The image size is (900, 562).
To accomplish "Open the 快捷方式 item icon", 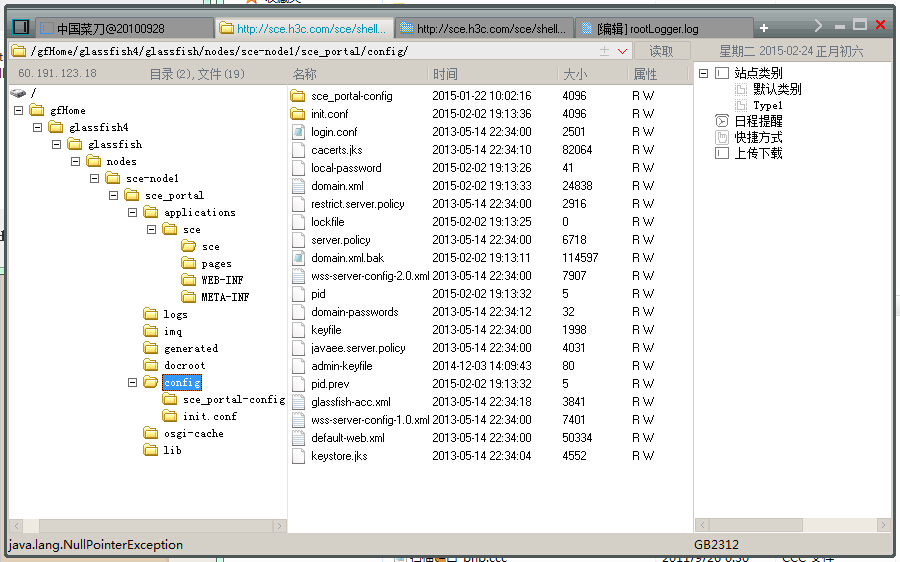I will (721, 137).
